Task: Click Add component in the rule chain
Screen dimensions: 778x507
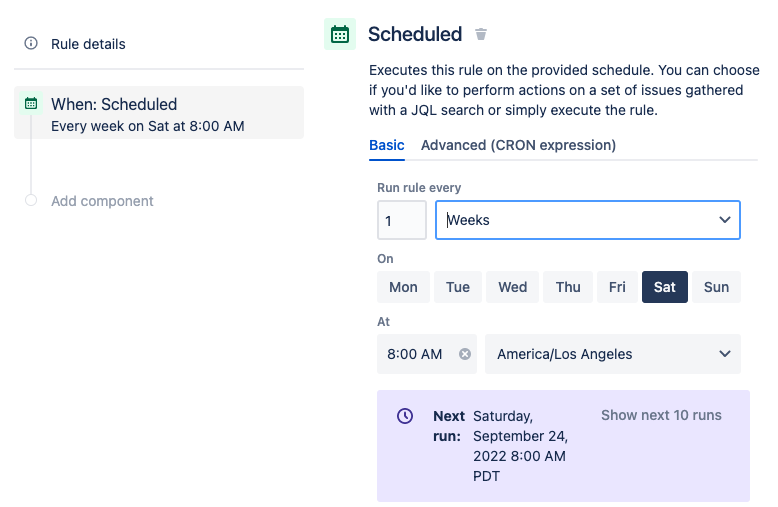Action: 102,201
